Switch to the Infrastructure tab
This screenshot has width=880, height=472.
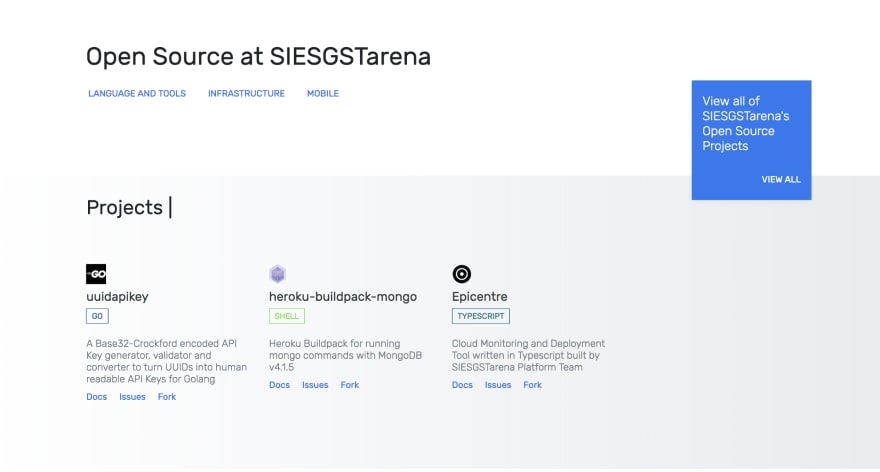[x=246, y=93]
